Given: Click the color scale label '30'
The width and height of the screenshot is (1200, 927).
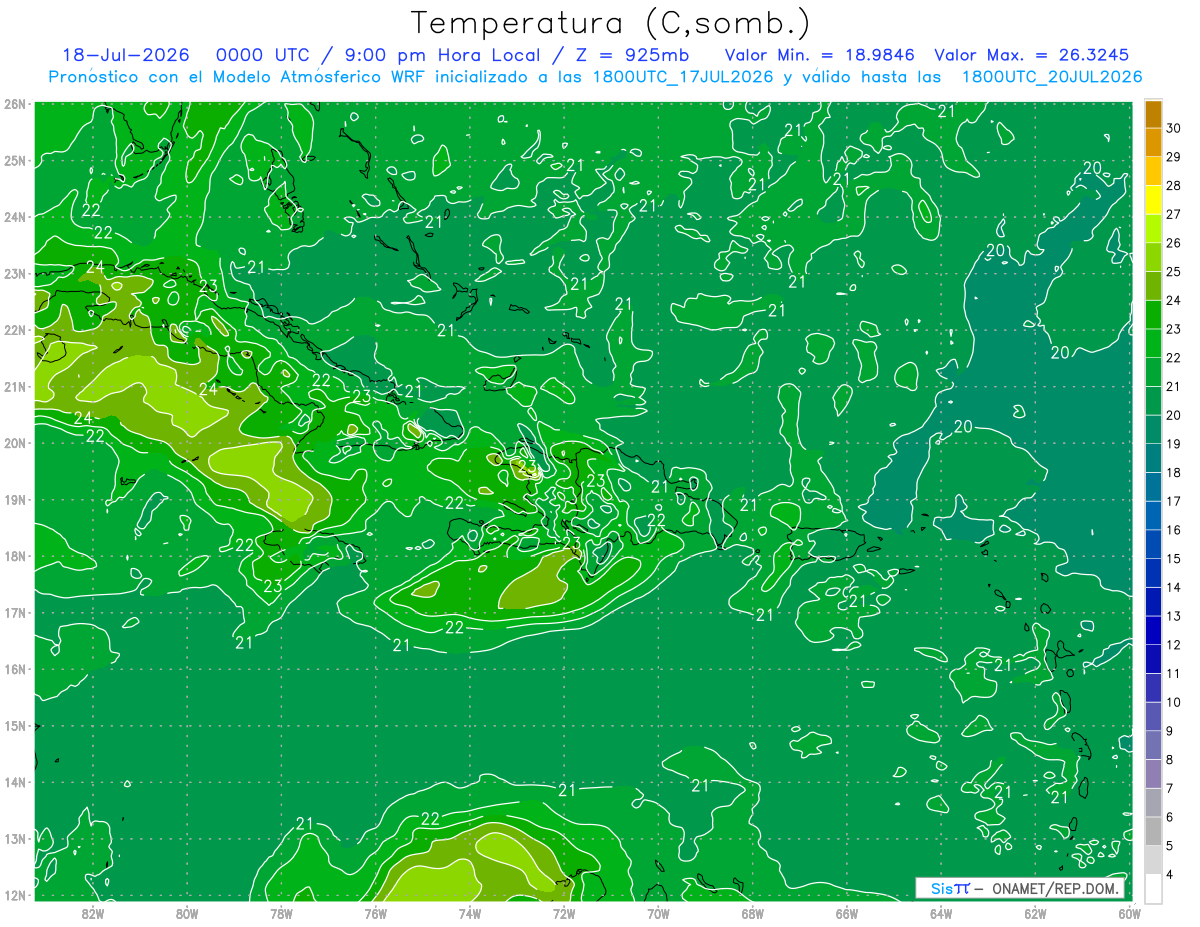Looking at the screenshot, I should [1174, 128].
